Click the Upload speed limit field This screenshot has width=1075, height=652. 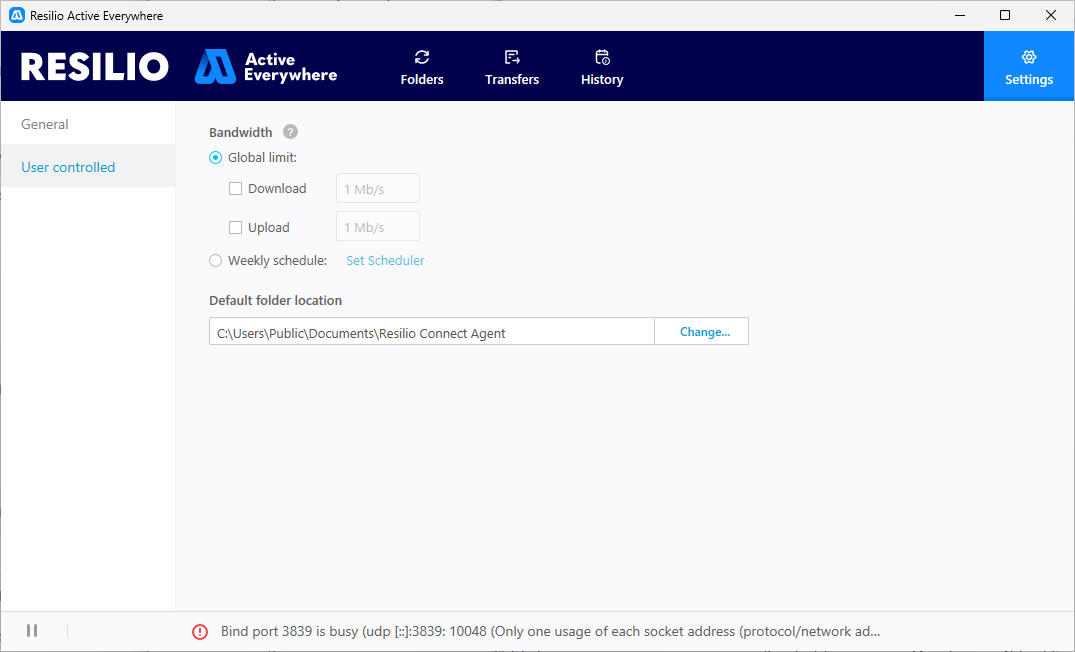click(x=377, y=228)
